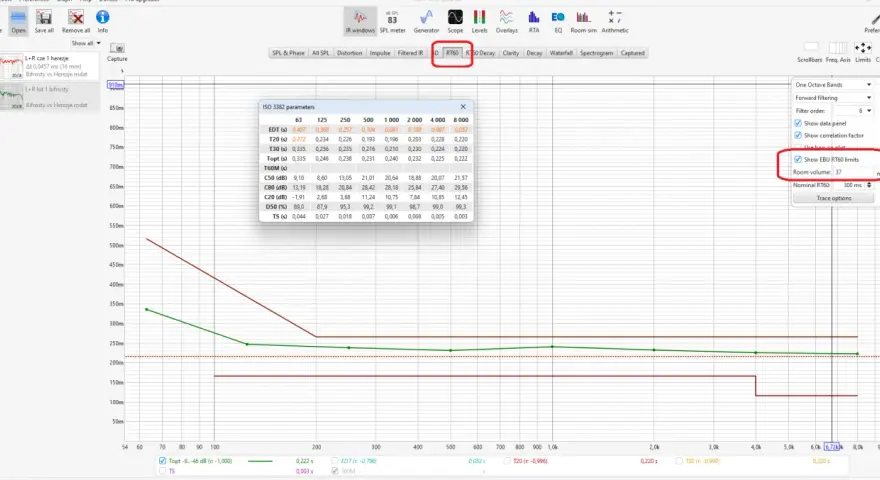
Task: Click the Capture graph icon
Action: 117,52
